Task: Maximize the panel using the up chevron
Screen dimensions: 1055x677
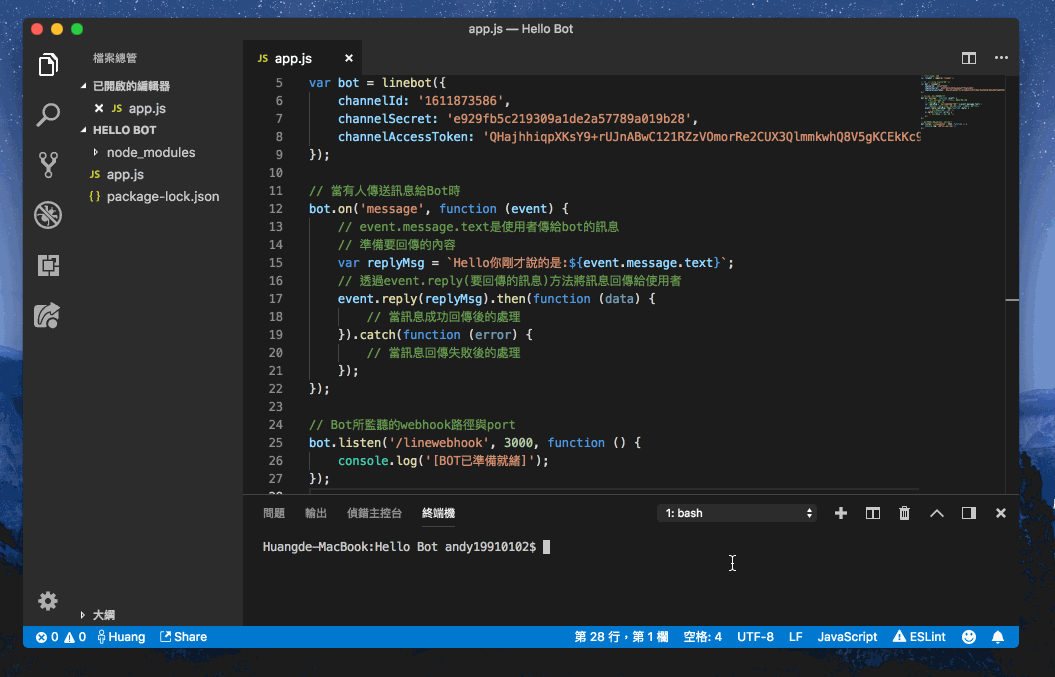Action: pyautogui.click(x=937, y=513)
